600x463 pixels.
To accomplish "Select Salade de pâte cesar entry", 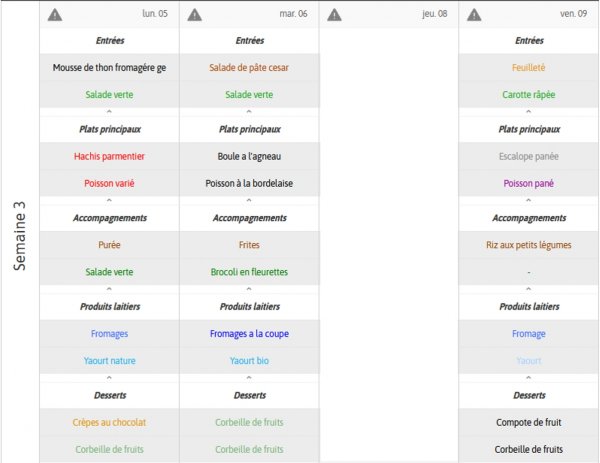I will click(249, 68).
